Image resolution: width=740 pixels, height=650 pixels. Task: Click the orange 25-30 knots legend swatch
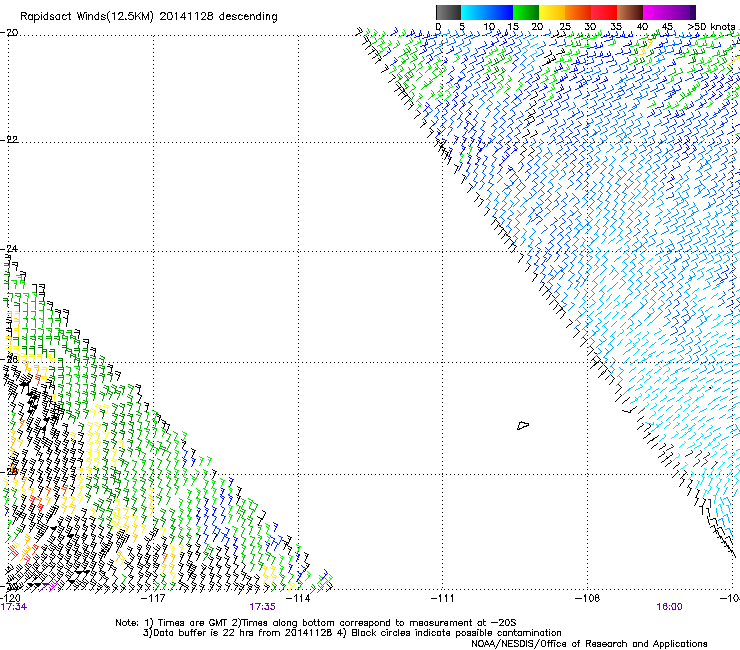578,12
